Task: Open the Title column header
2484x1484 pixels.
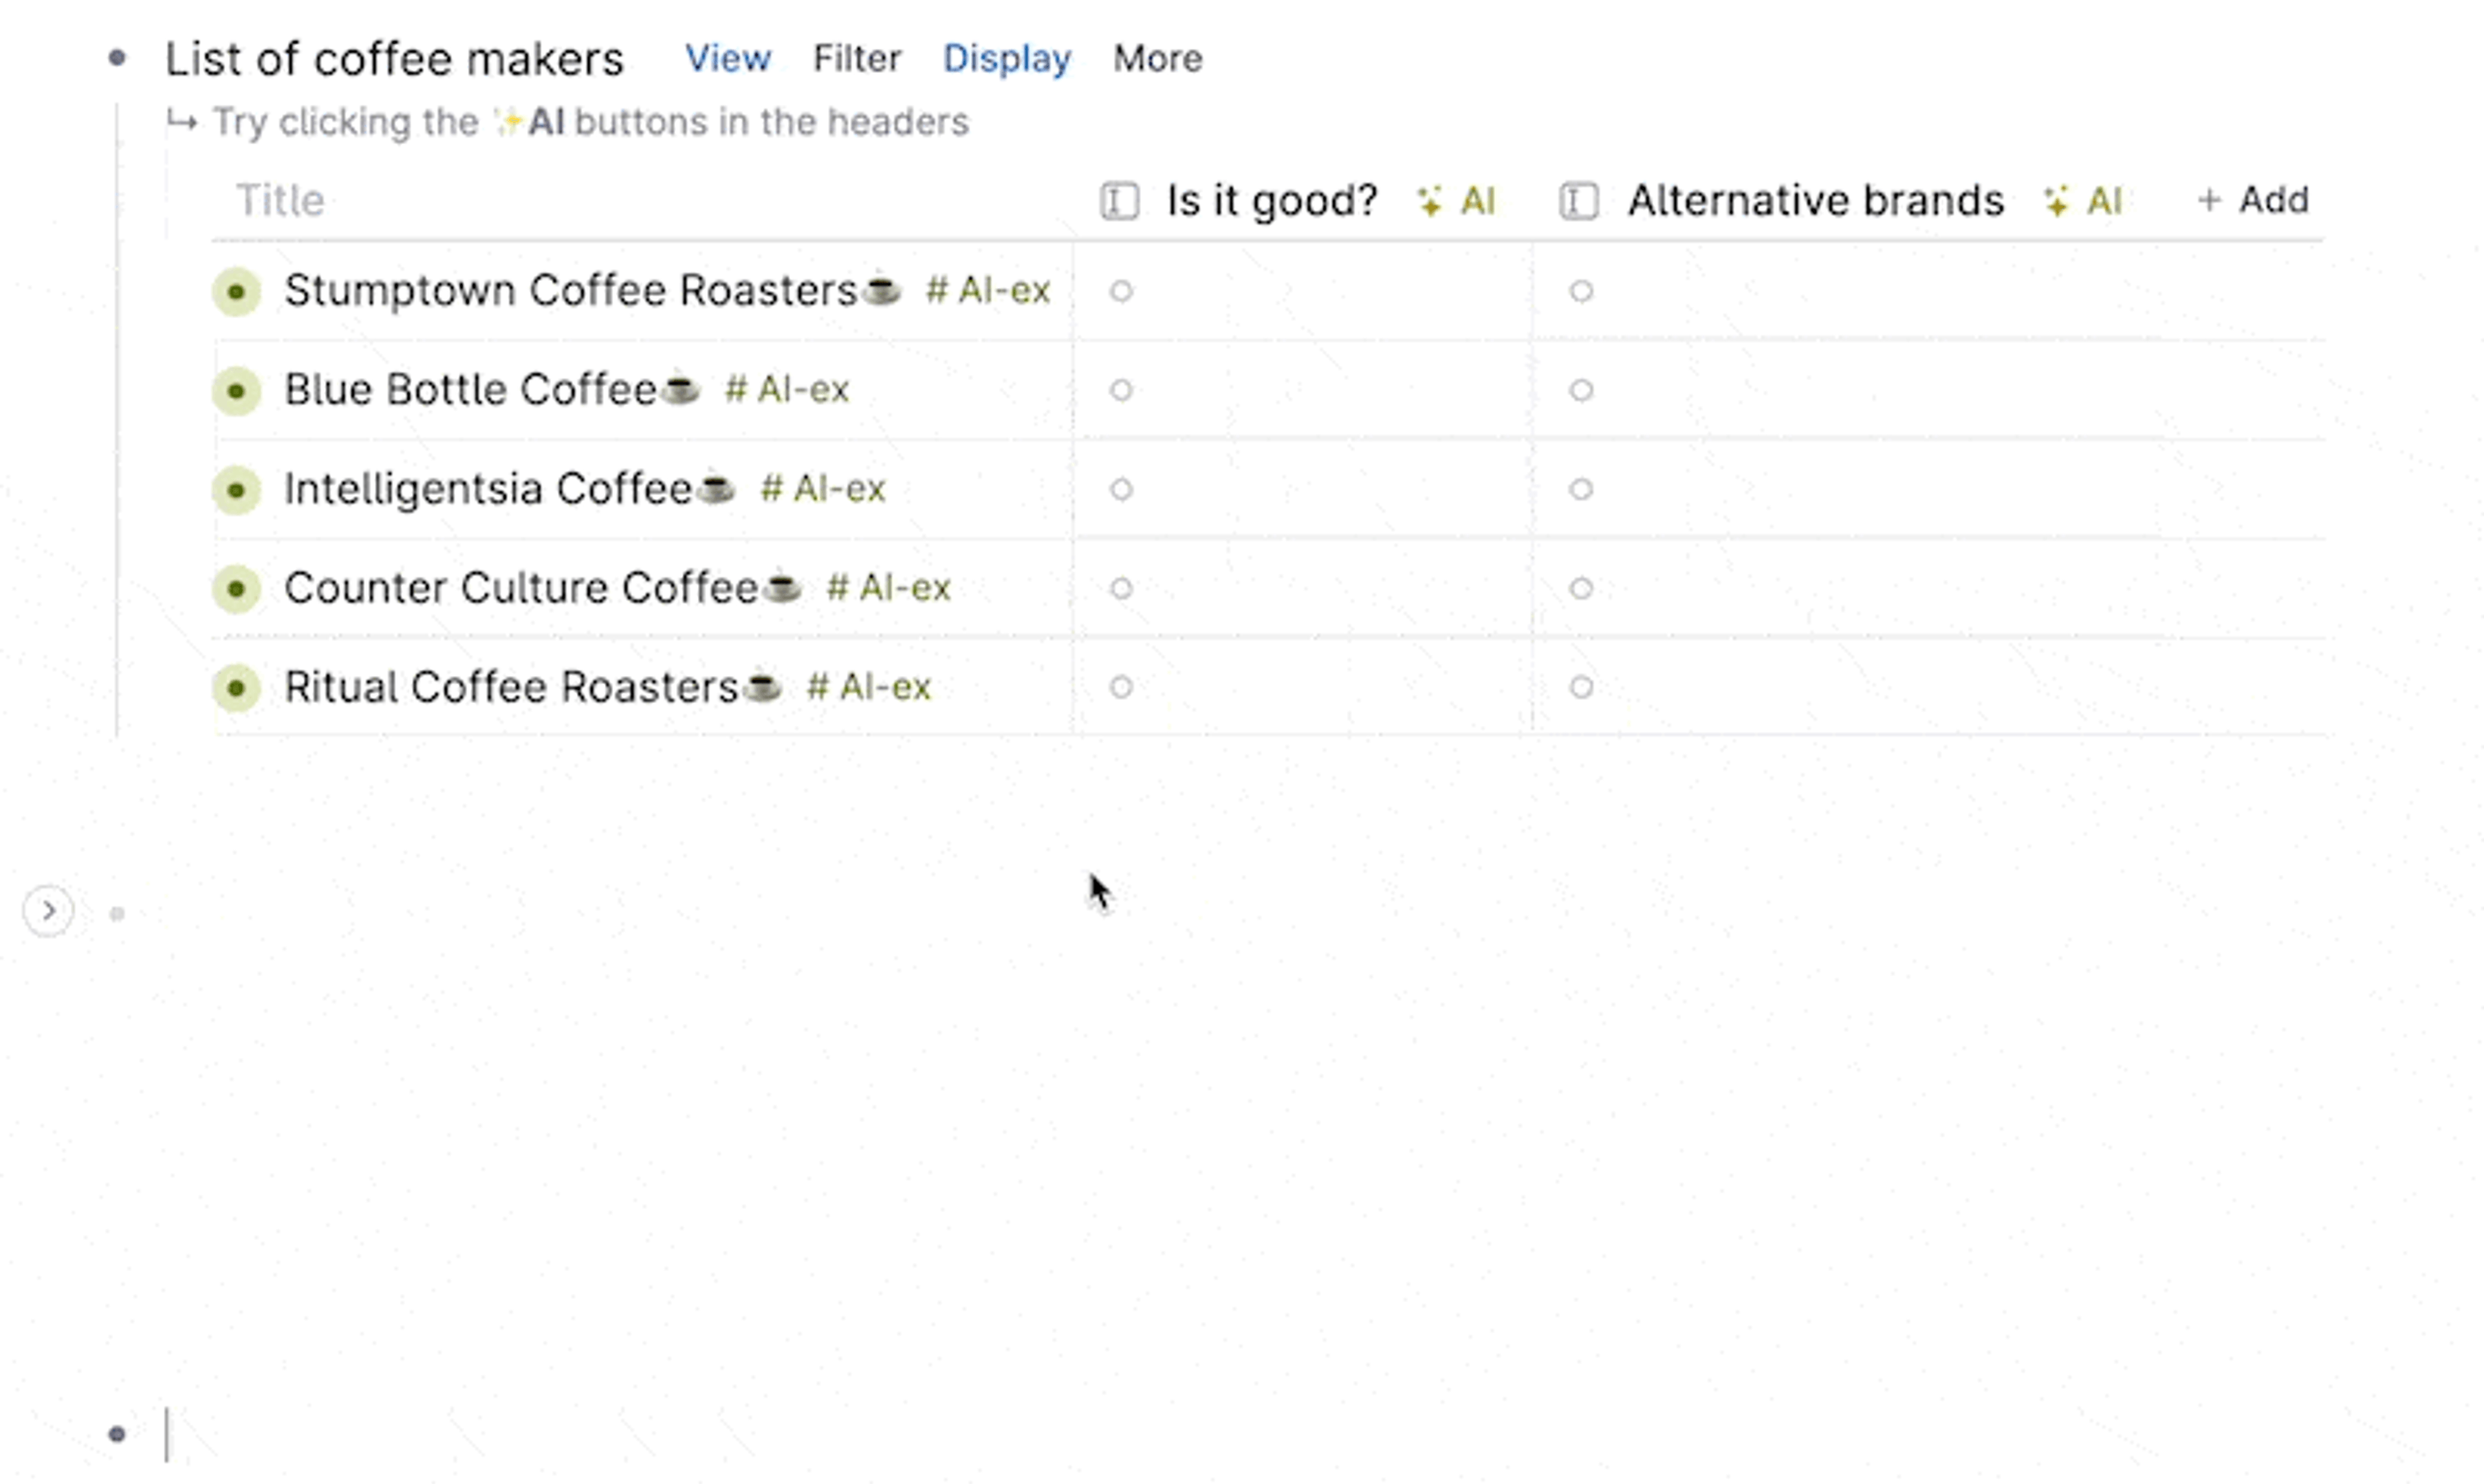Action: (281, 200)
